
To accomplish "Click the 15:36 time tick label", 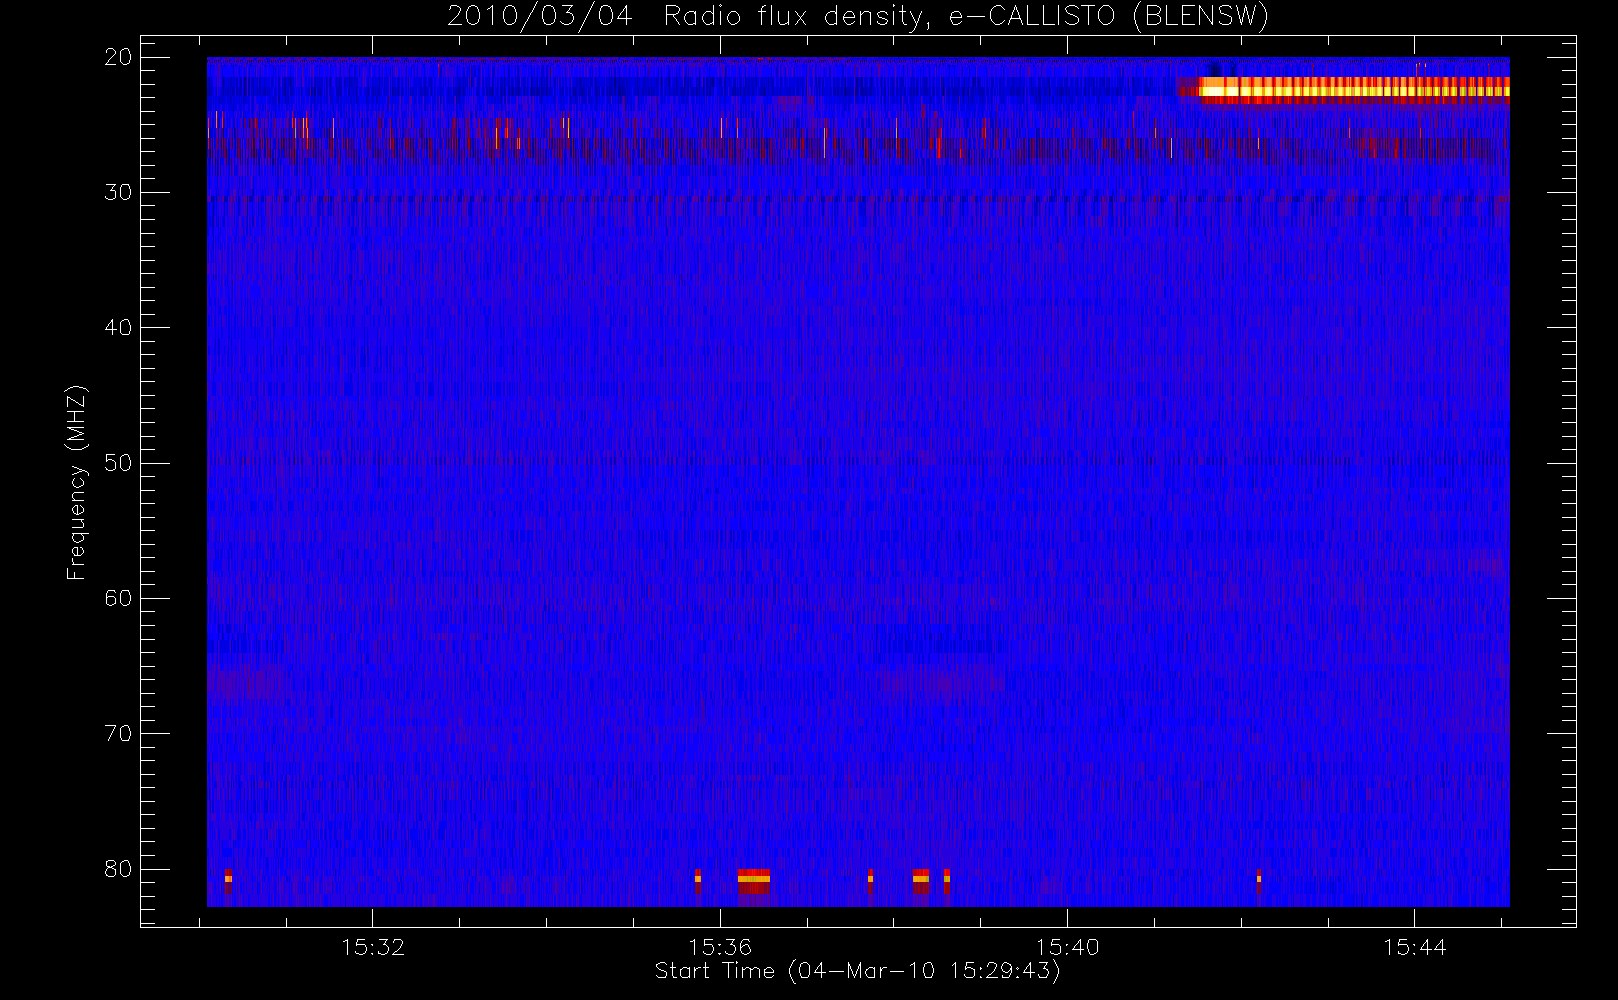I will coord(720,947).
